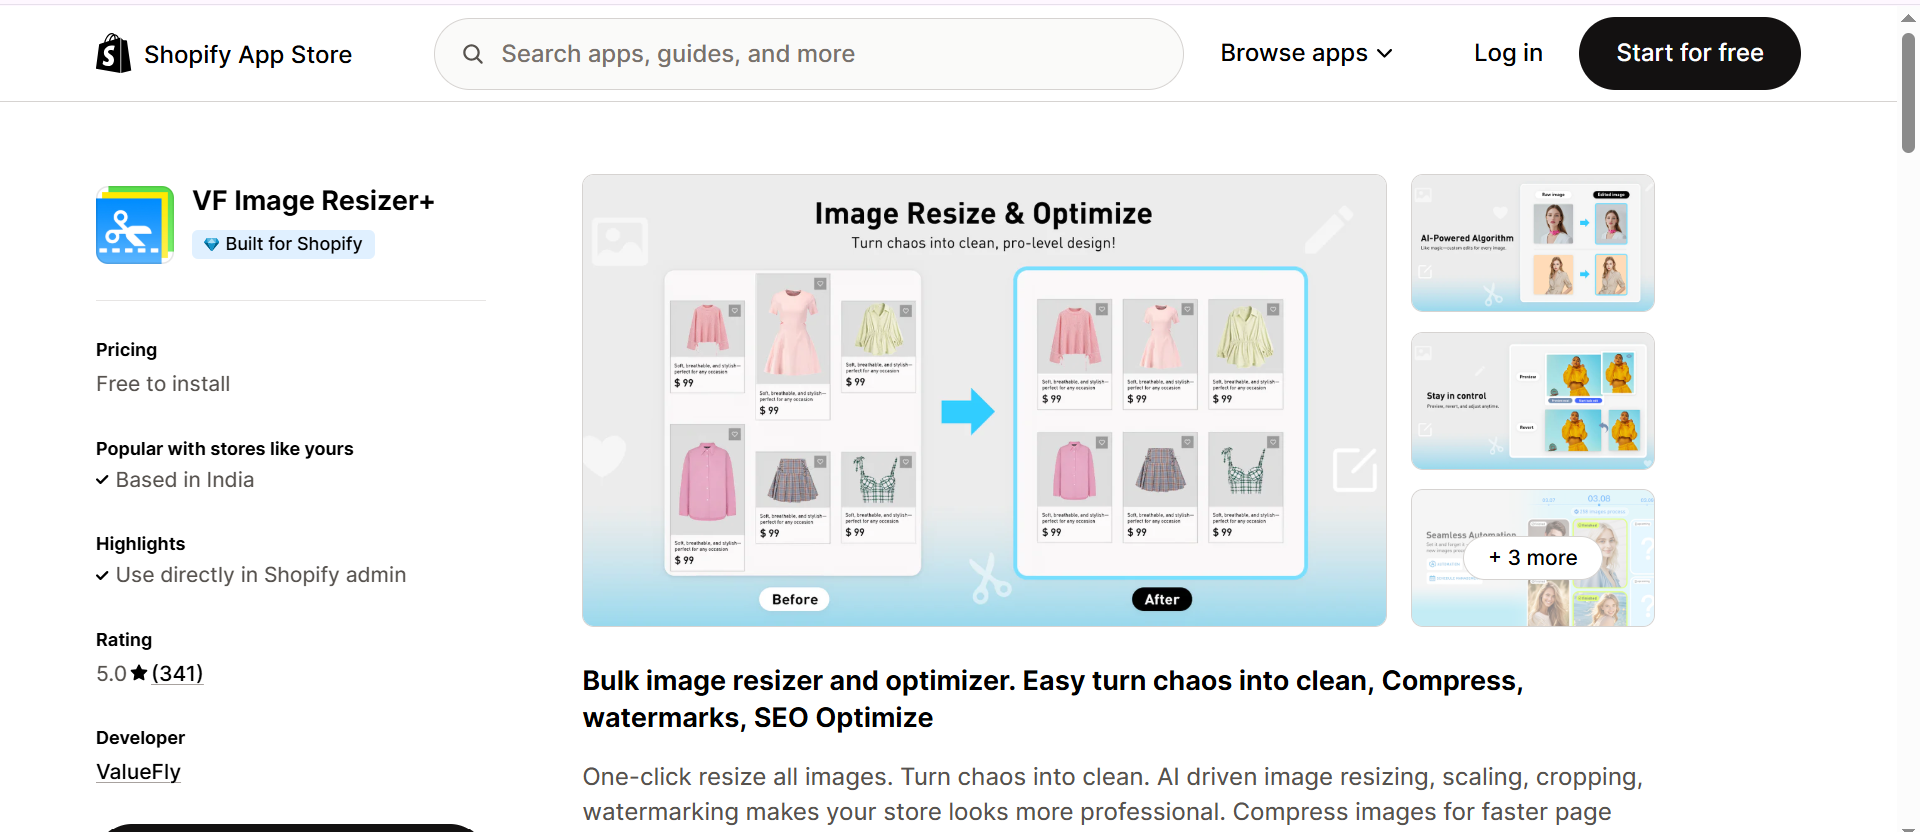1920x832 pixels.
Task: Click the Shopify App Store heading
Action: (x=248, y=54)
